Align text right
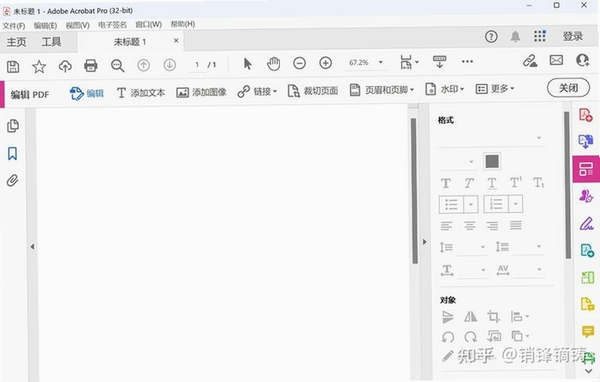The width and height of the screenshot is (600, 382). (492, 225)
